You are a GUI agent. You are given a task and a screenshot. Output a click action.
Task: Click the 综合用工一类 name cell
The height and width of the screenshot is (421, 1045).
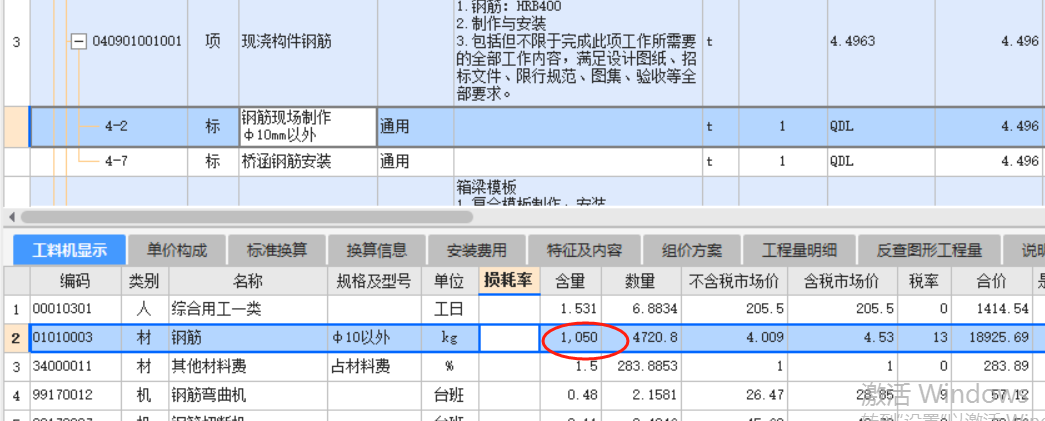(x=248, y=309)
